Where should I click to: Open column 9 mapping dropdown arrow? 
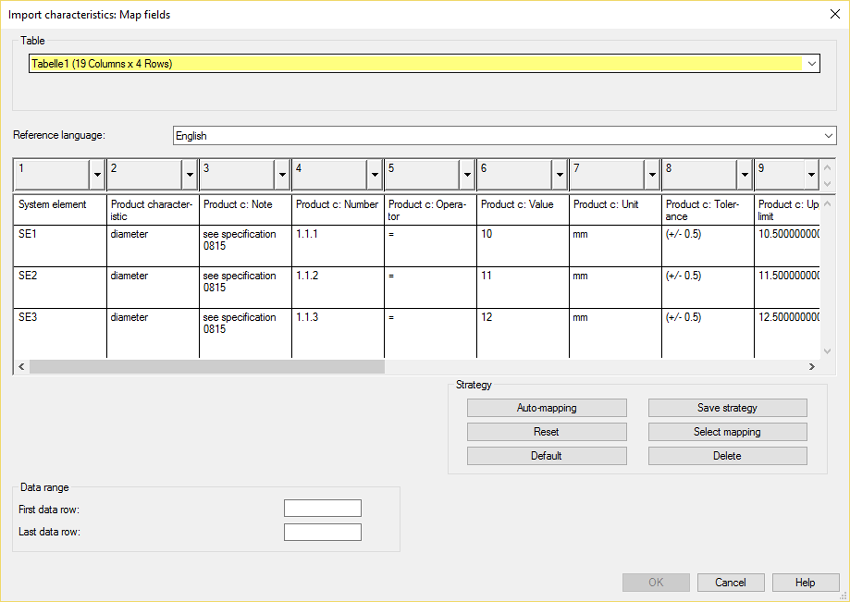pos(811,174)
